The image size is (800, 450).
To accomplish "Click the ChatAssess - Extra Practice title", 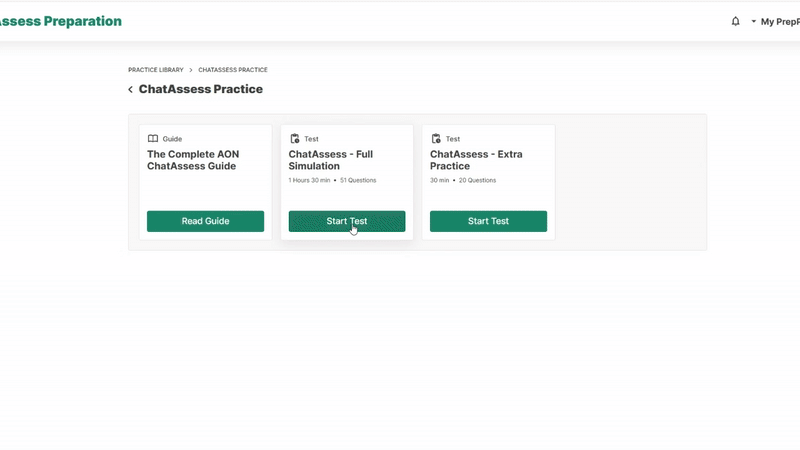I will pyautogui.click(x=476, y=160).
